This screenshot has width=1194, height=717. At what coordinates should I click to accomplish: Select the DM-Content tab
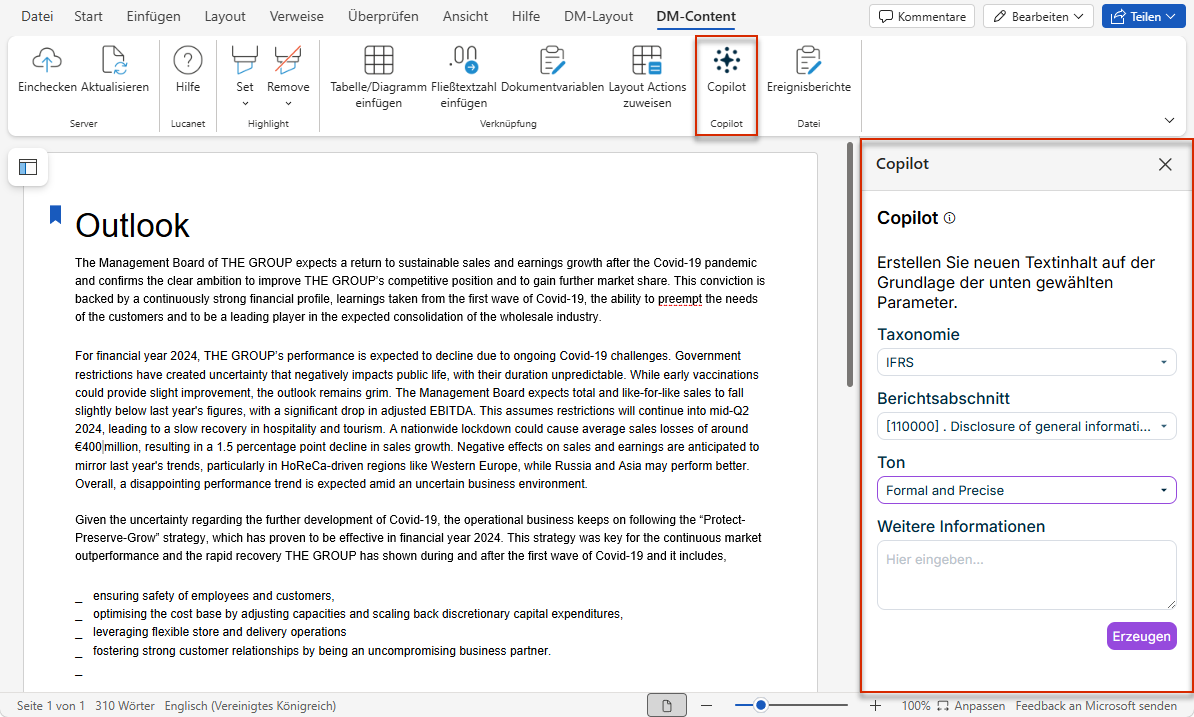[696, 16]
